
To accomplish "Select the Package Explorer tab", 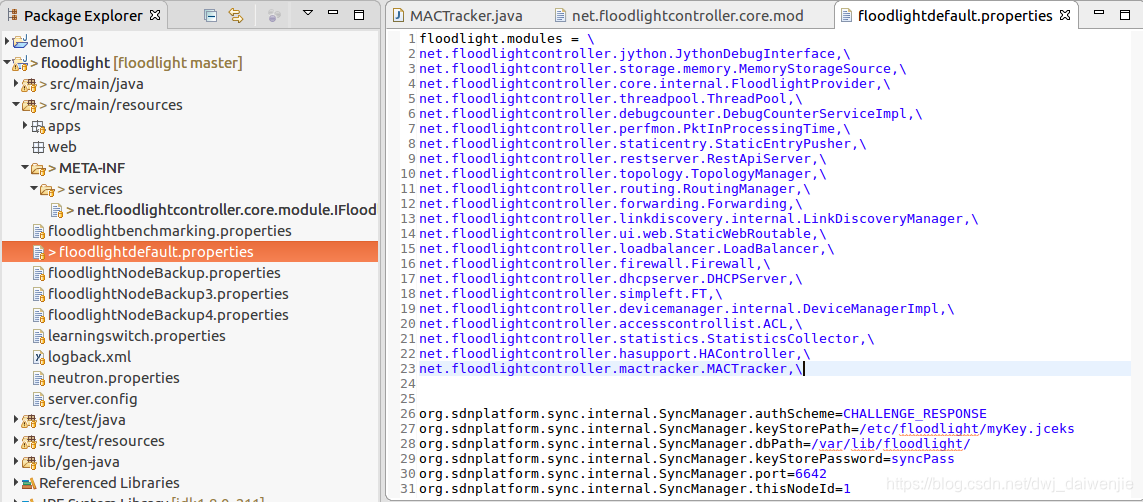I will [83, 15].
